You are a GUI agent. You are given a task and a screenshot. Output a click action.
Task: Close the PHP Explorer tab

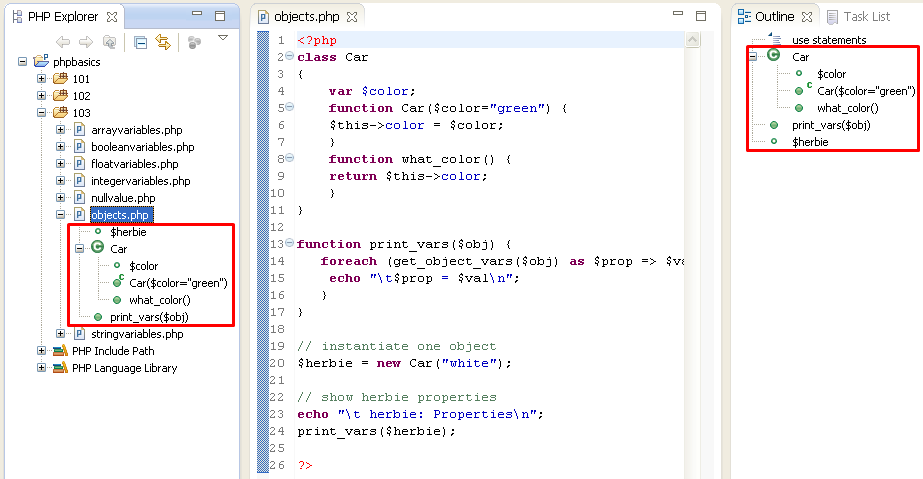tap(112, 17)
